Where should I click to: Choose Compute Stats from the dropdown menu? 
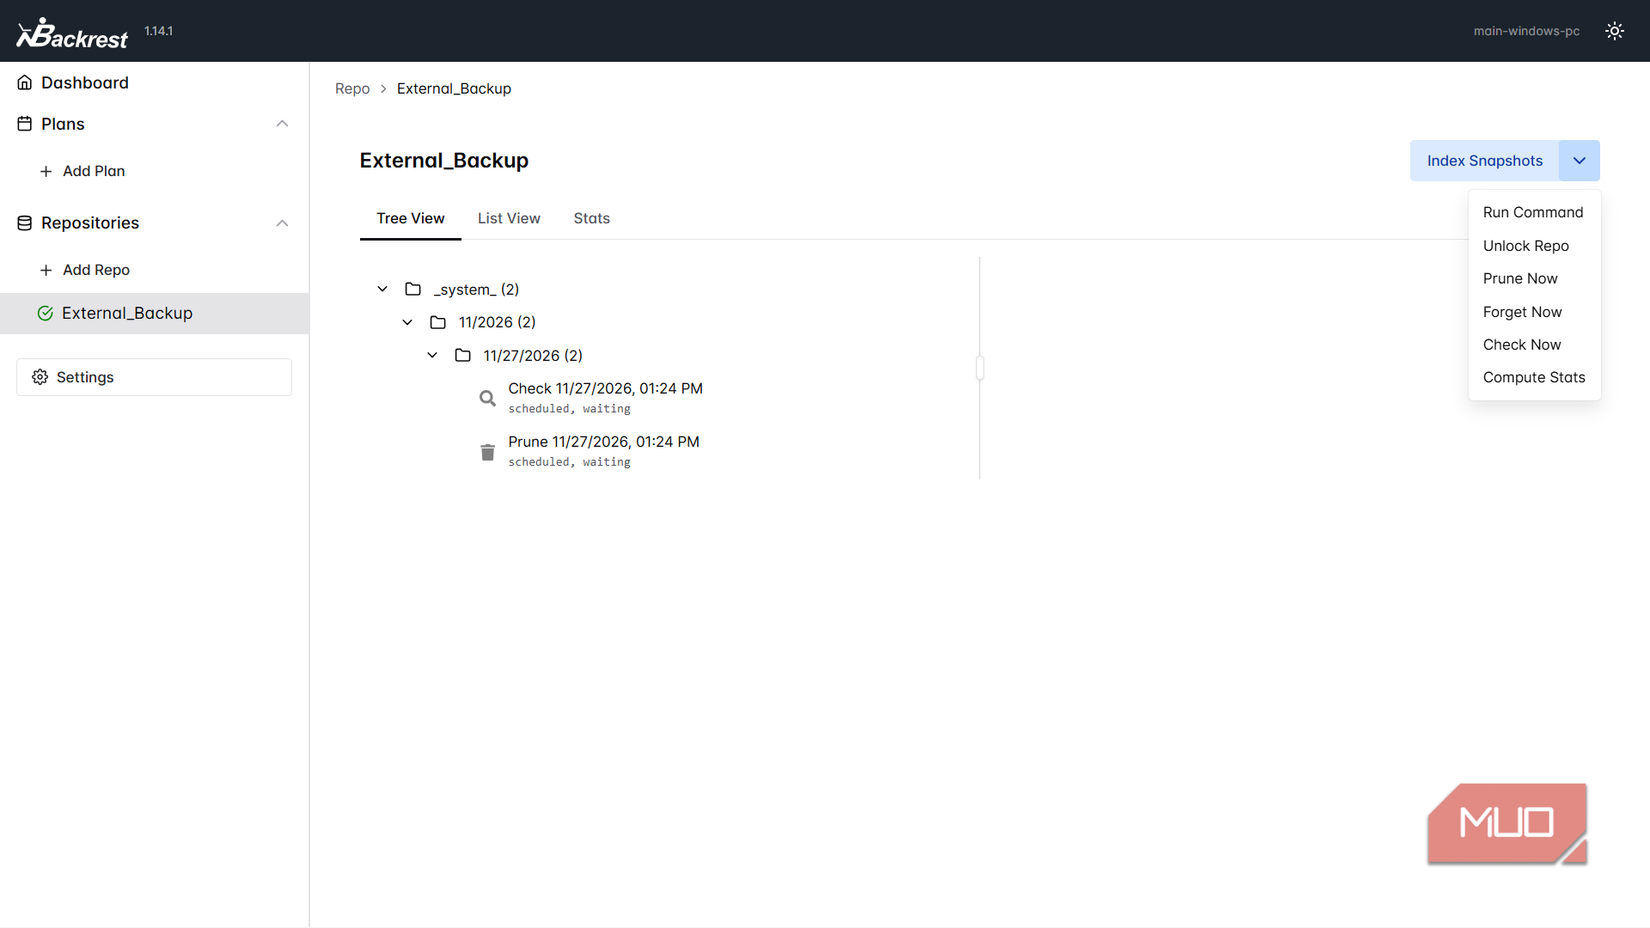(x=1533, y=378)
